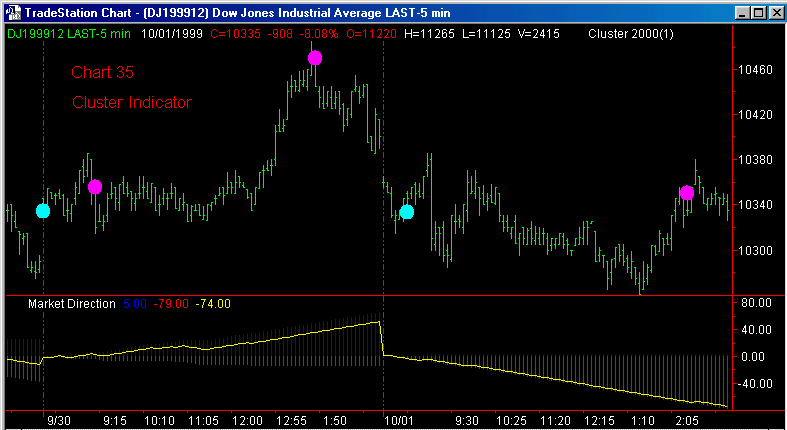
Task: Click the 10340 price axis label
Action: 755,205
